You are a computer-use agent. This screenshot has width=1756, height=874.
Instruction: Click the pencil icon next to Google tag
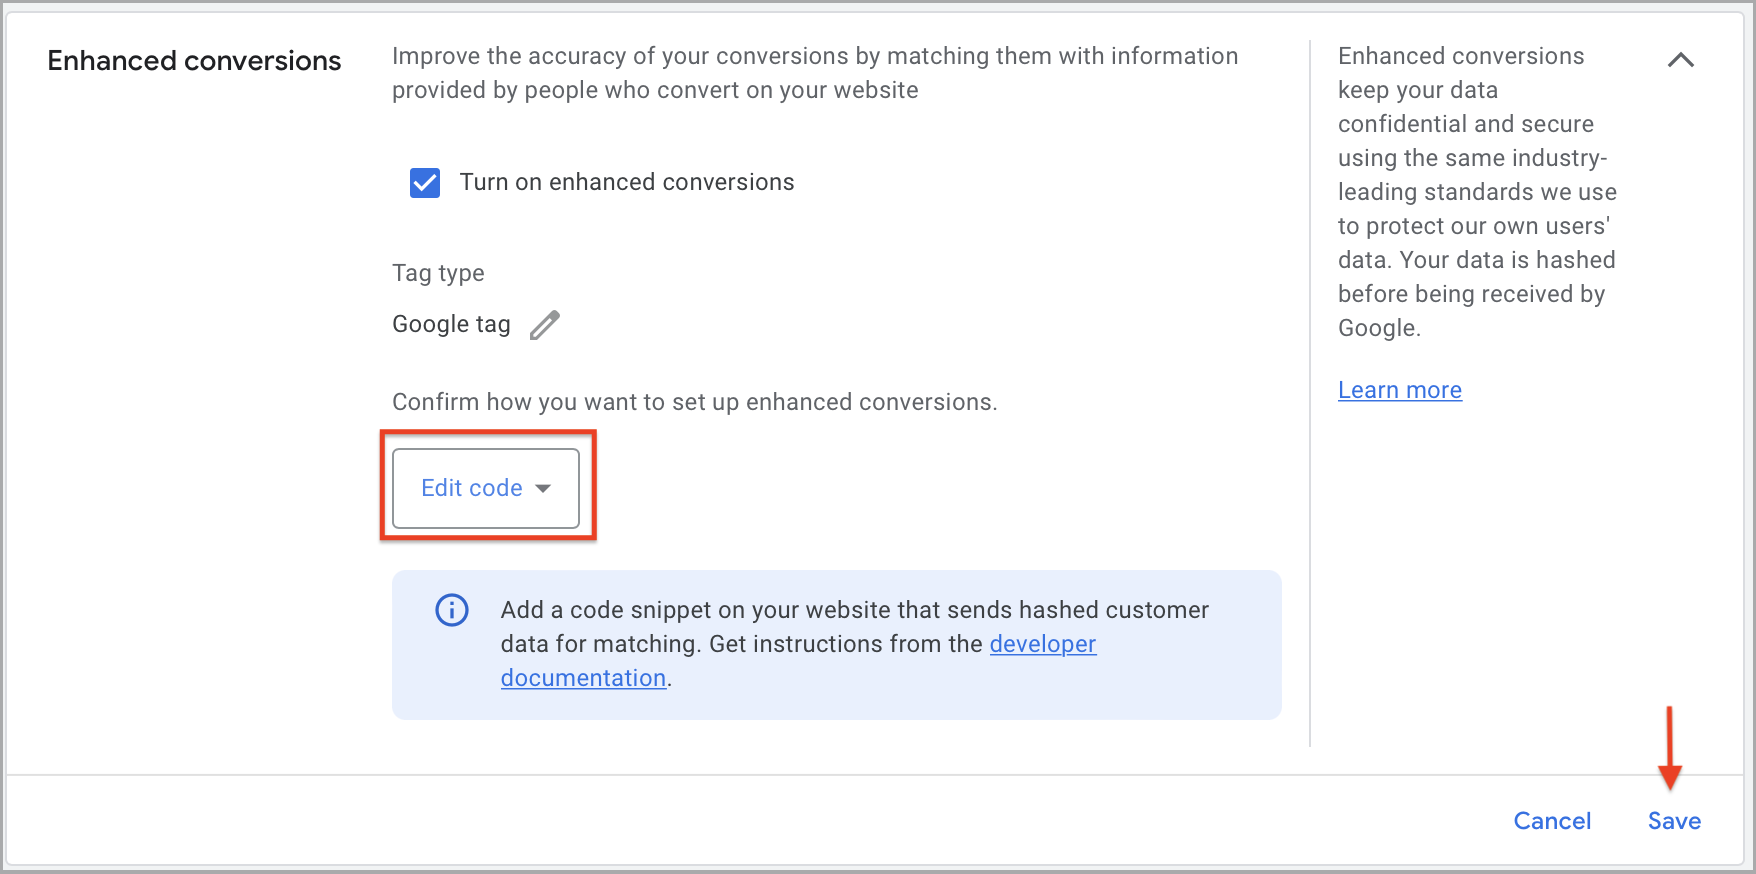(545, 325)
